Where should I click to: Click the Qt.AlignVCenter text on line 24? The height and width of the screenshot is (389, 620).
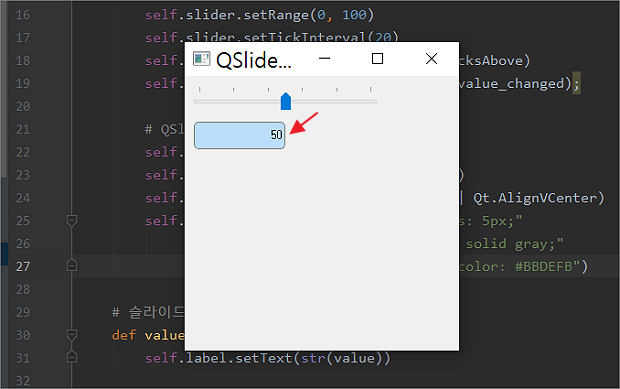[535, 198]
